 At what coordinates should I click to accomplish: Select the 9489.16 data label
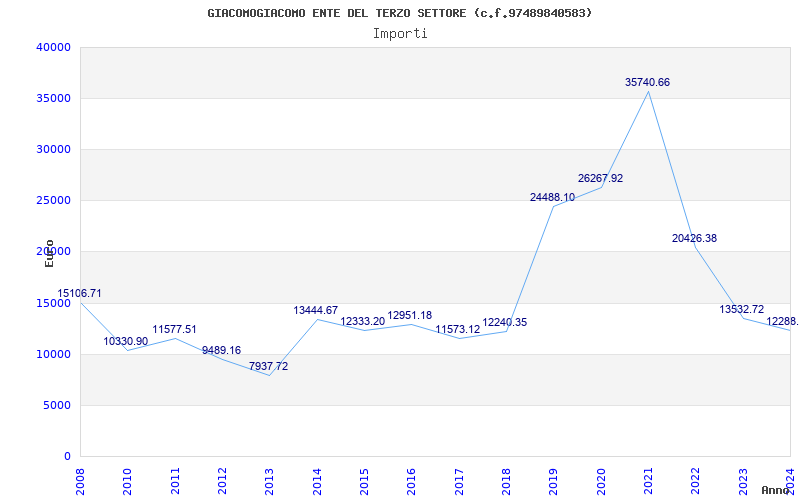(x=221, y=351)
